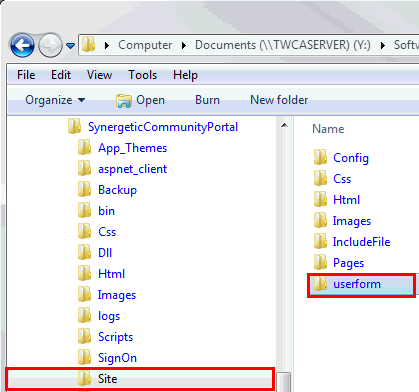Viewport: 419px width, 392px height.
Task: Select bin folder in tree
Action: click(x=106, y=211)
